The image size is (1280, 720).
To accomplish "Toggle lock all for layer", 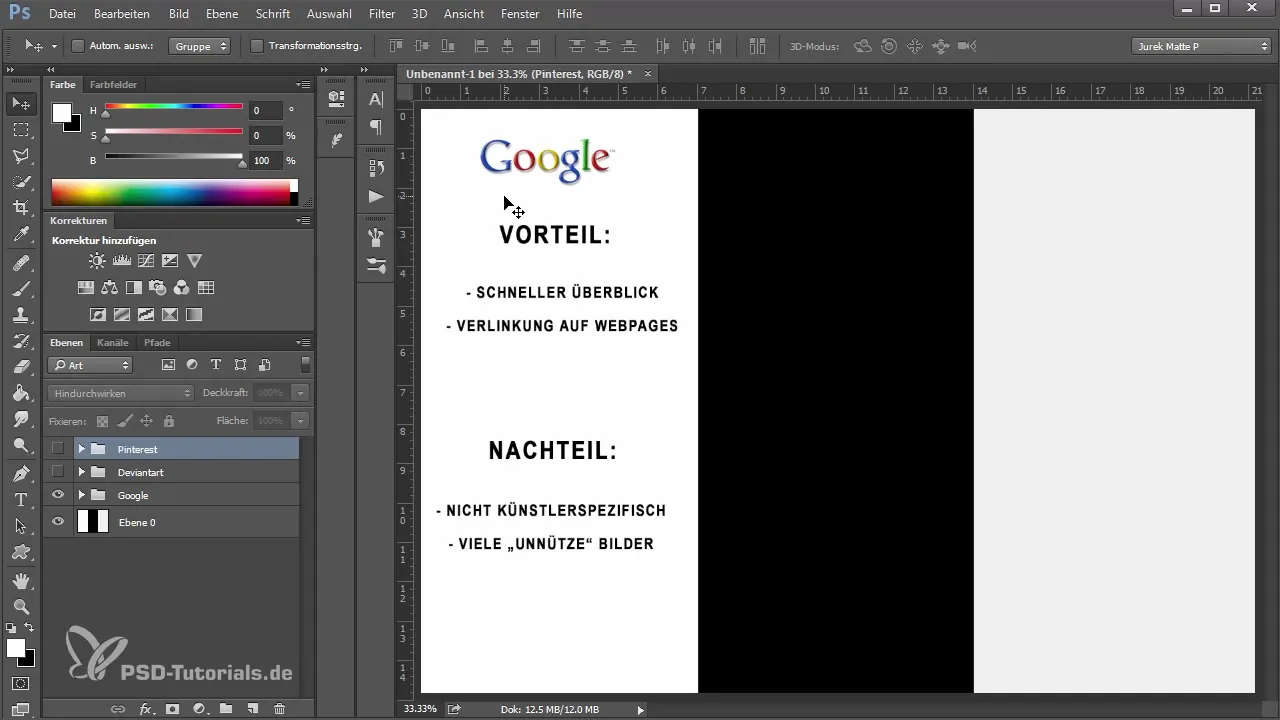I will coord(168,421).
